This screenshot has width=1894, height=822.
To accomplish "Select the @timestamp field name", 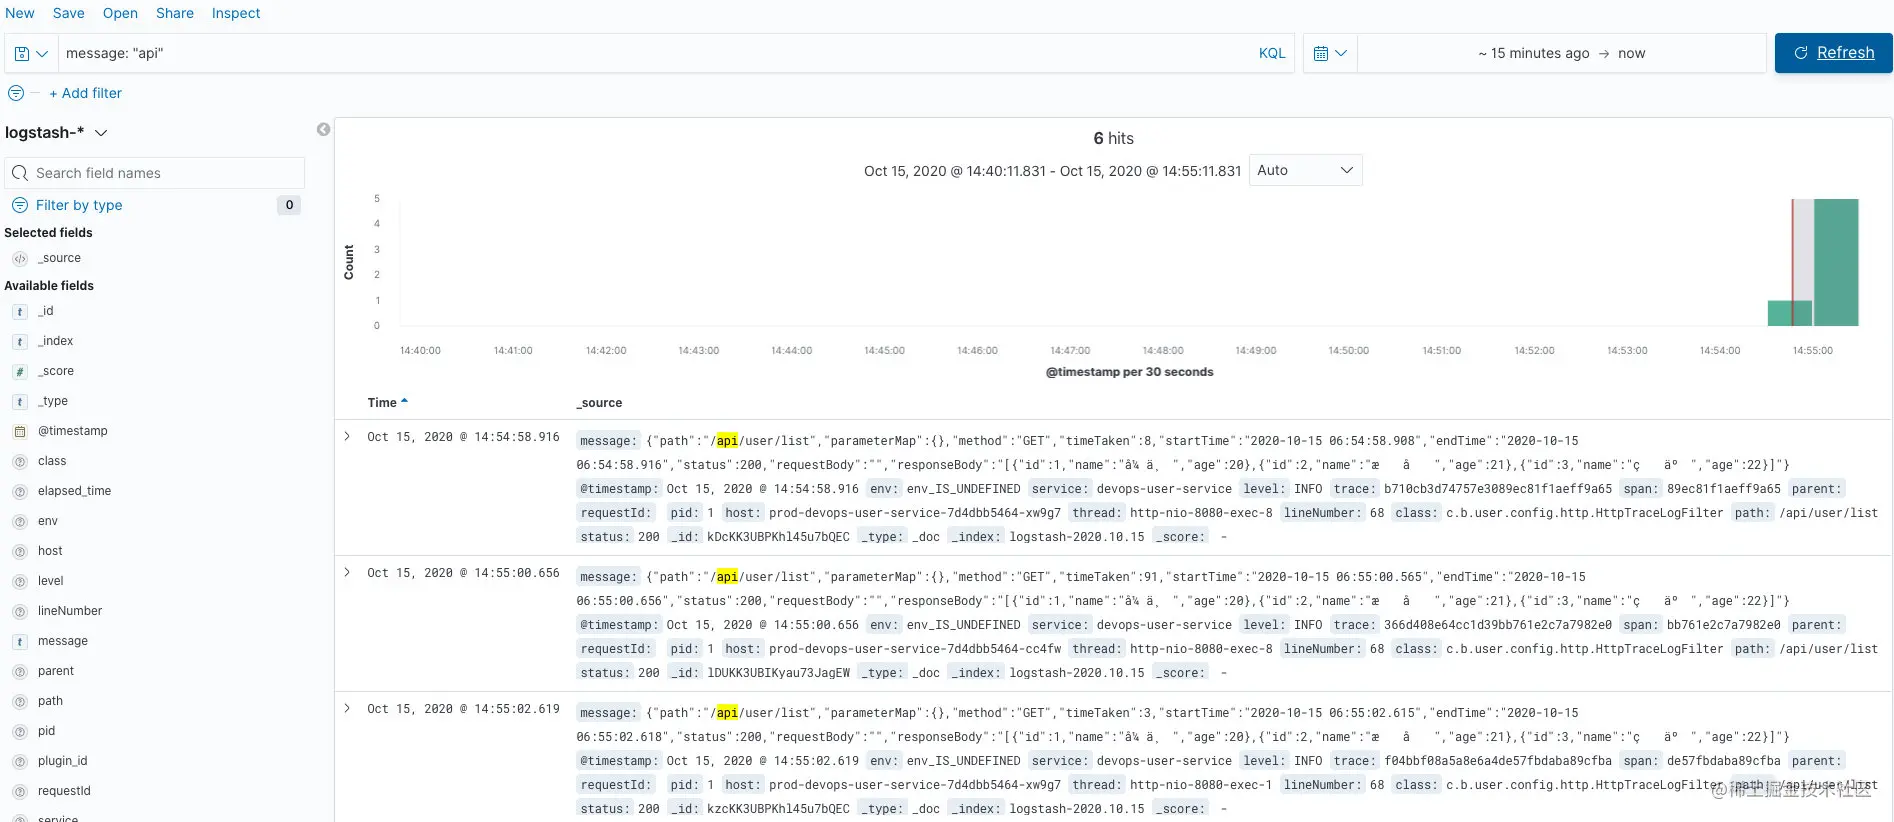I will tap(73, 431).
